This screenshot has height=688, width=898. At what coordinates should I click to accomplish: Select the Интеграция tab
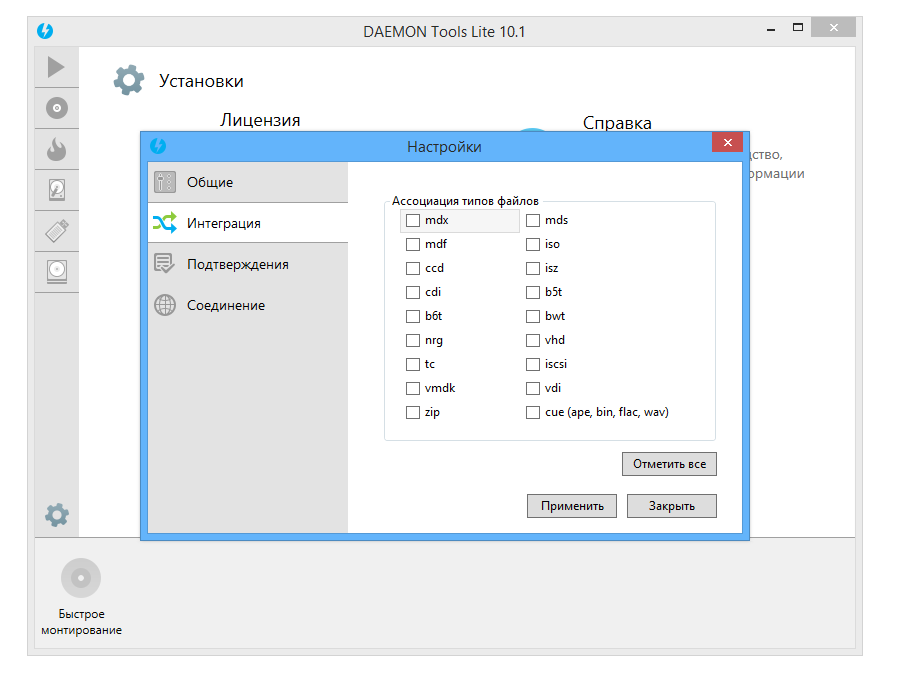coord(248,223)
